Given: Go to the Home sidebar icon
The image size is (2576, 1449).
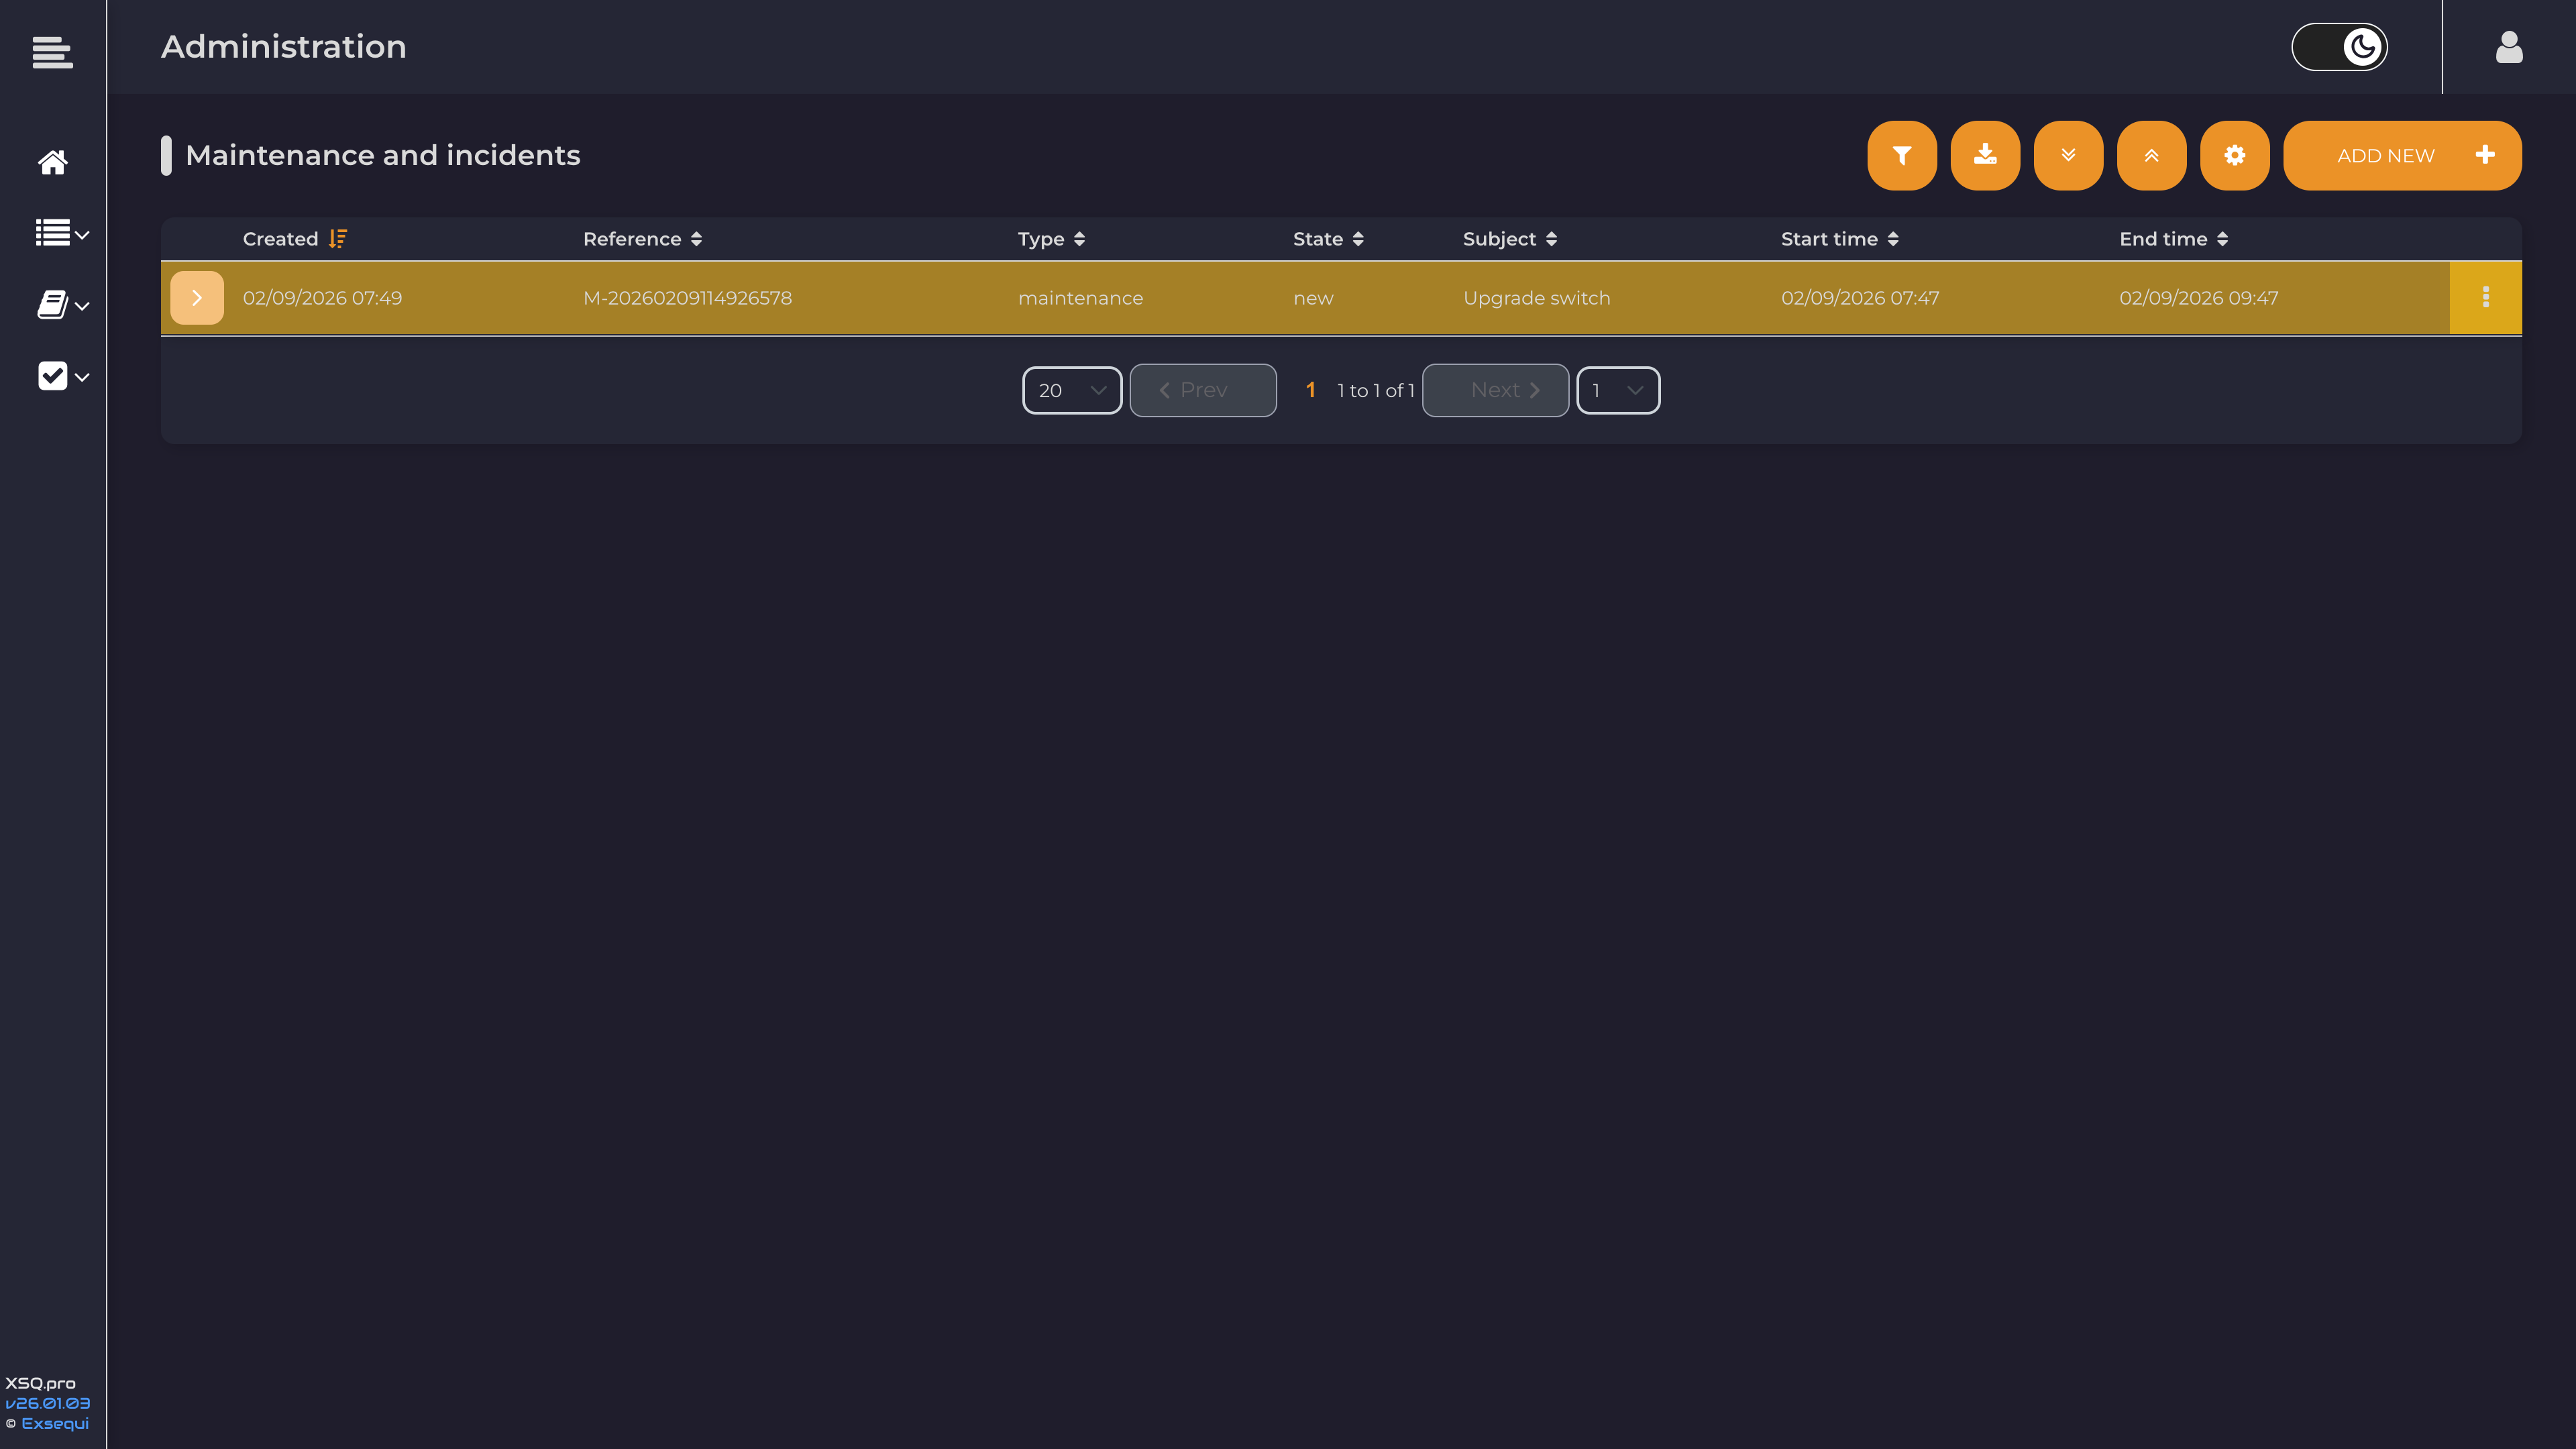Looking at the screenshot, I should (52, 162).
